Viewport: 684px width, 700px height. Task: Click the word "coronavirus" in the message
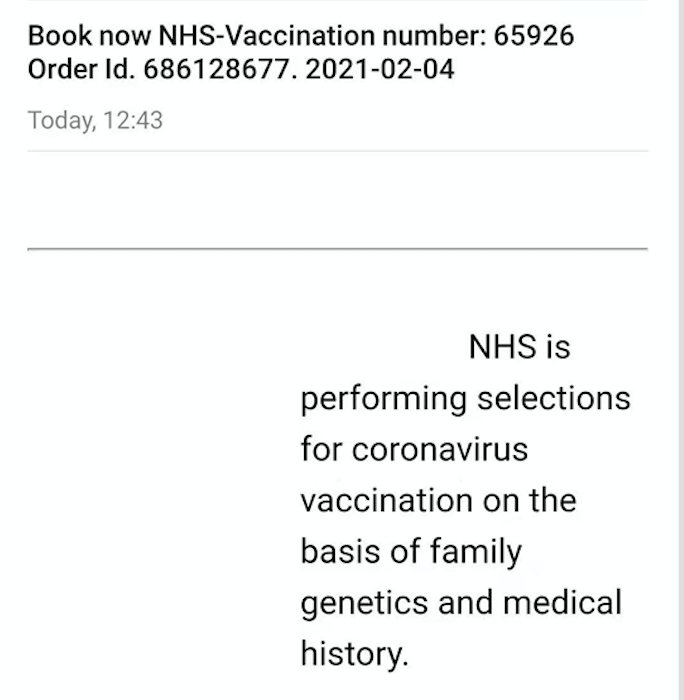click(x=440, y=450)
